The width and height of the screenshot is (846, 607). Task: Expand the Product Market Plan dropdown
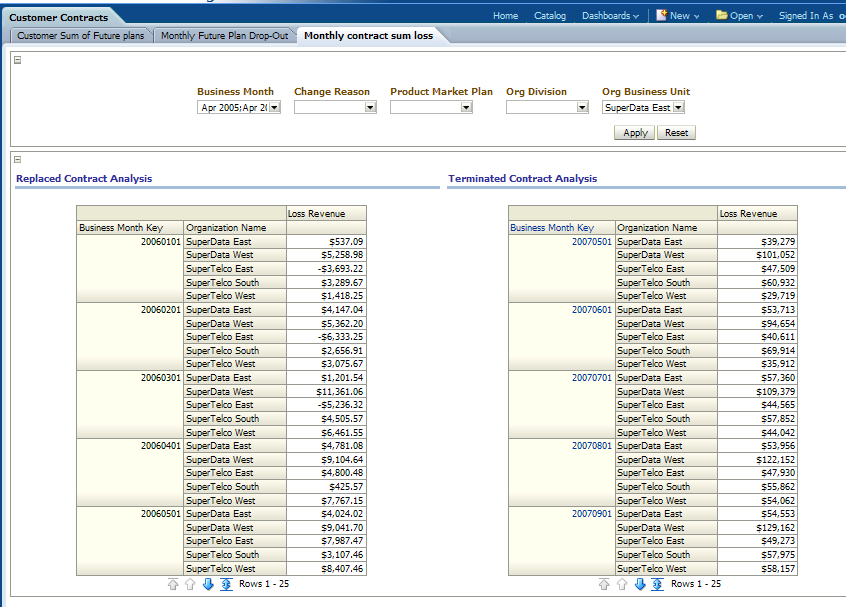point(466,107)
